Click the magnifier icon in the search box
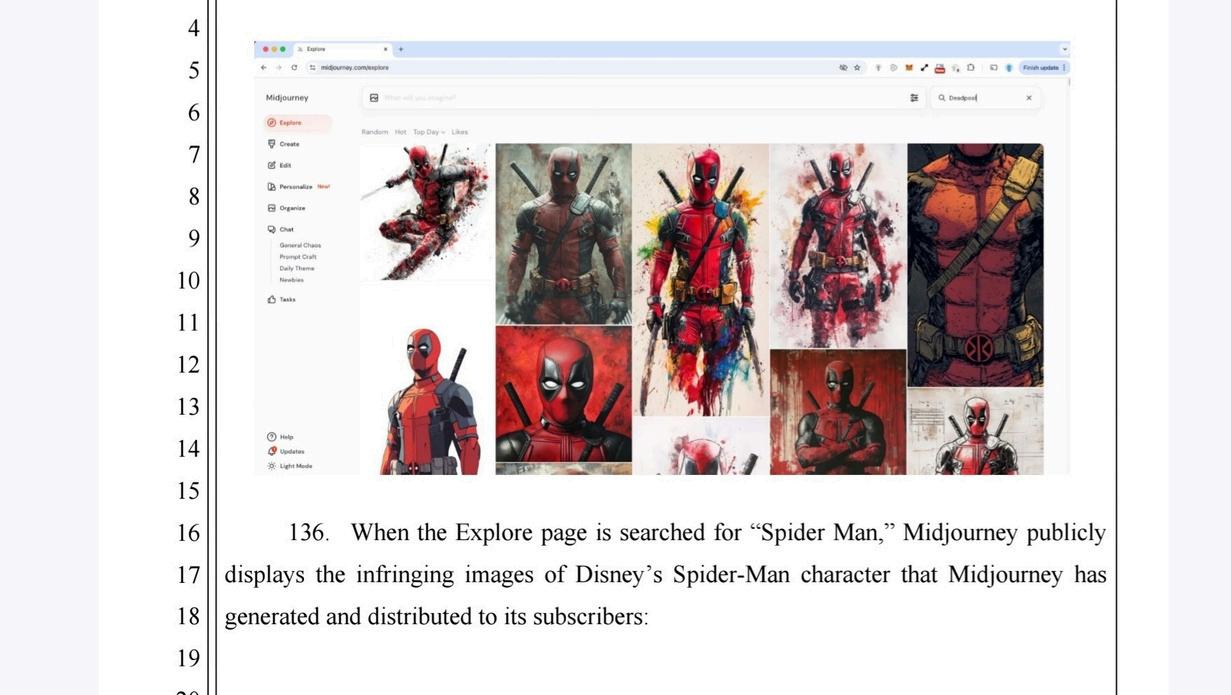This screenshot has width=1231, height=695. [942, 98]
